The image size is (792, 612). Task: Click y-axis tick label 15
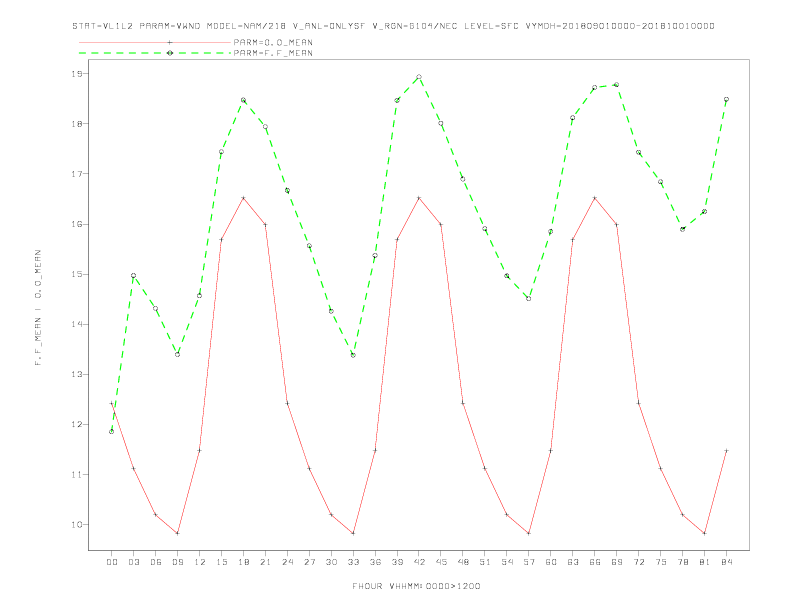click(76, 274)
